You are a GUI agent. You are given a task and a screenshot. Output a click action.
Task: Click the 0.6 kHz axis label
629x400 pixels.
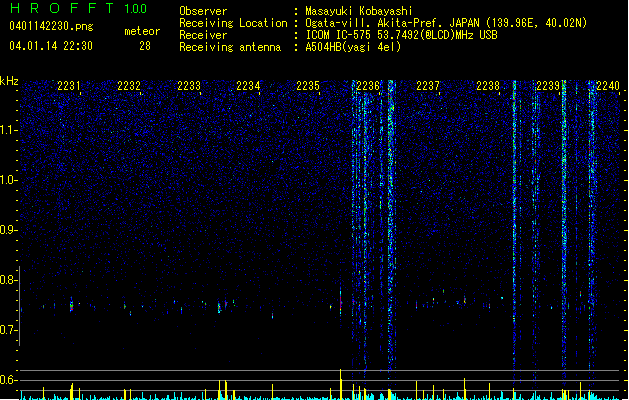[8, 380]
